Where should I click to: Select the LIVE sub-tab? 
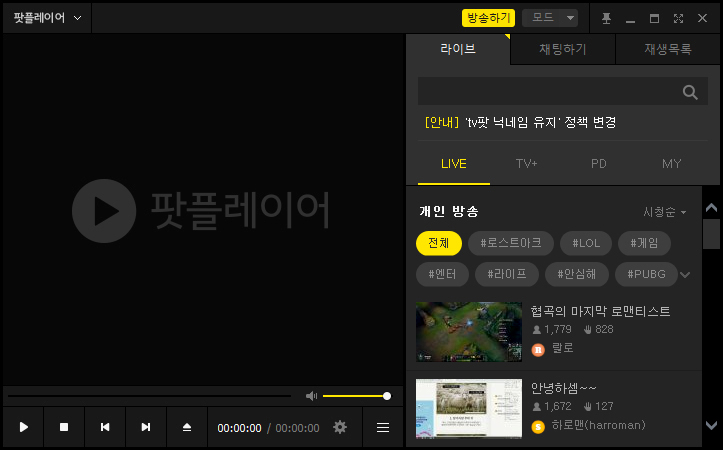tap(454, 164)
